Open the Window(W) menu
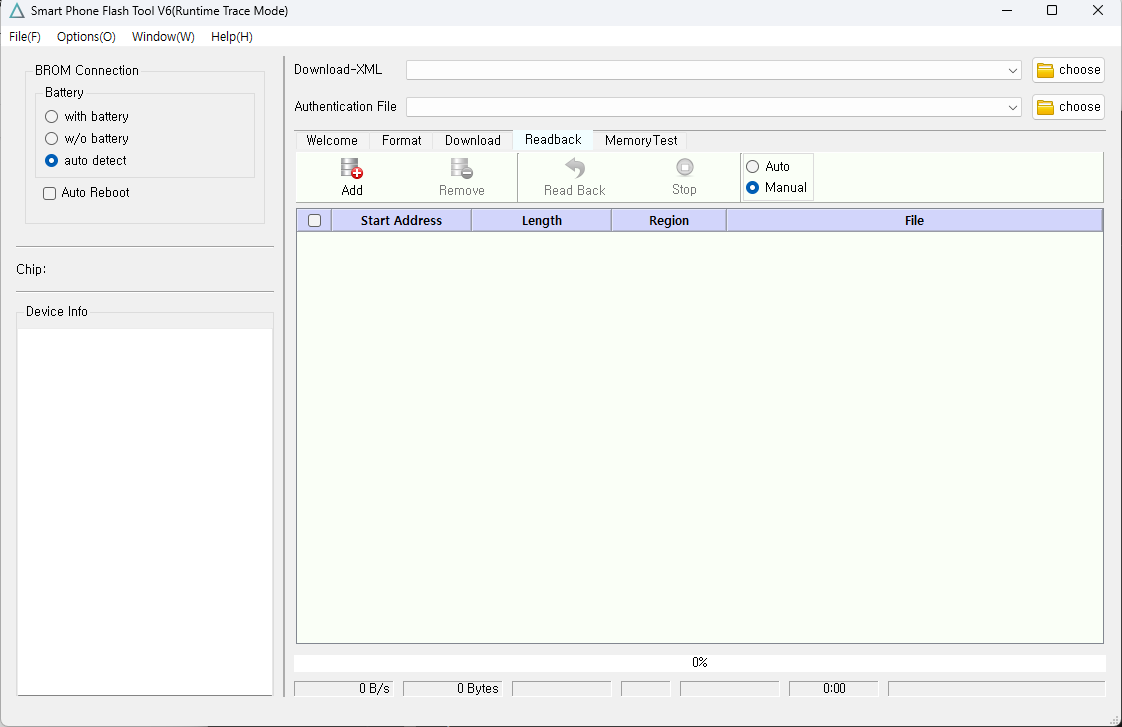 [163, 36]
